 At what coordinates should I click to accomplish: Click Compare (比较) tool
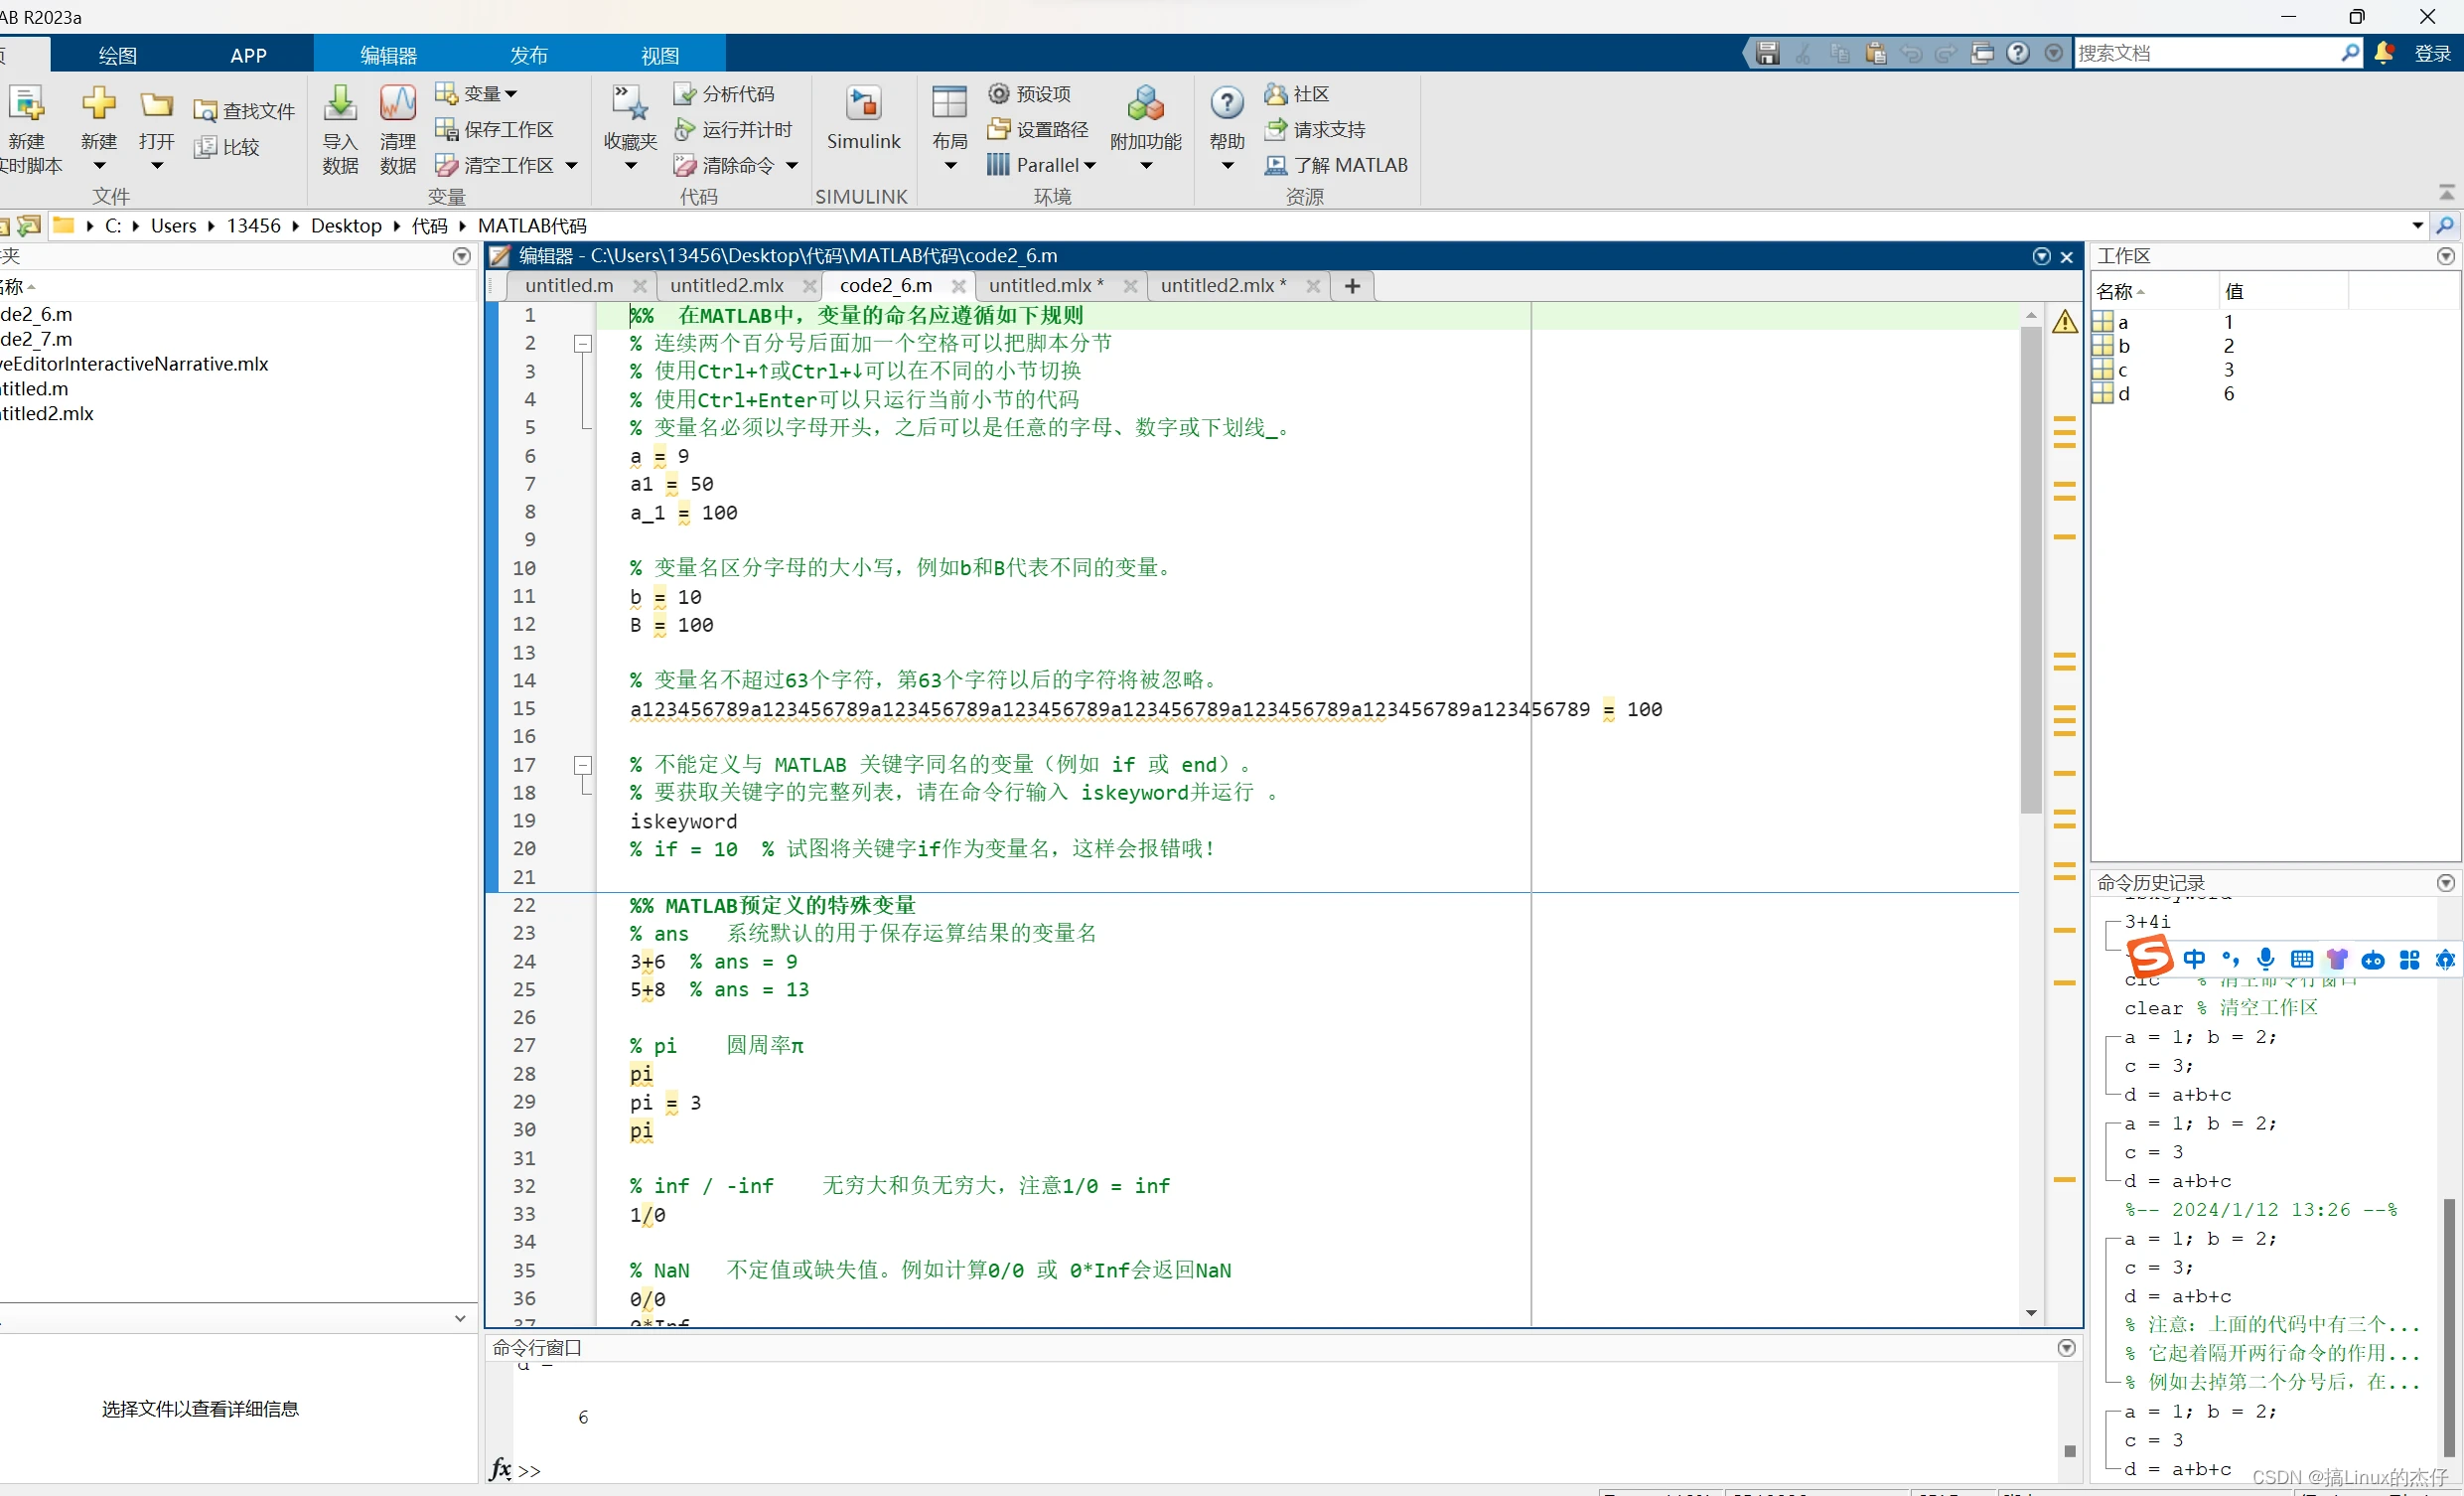228,147
